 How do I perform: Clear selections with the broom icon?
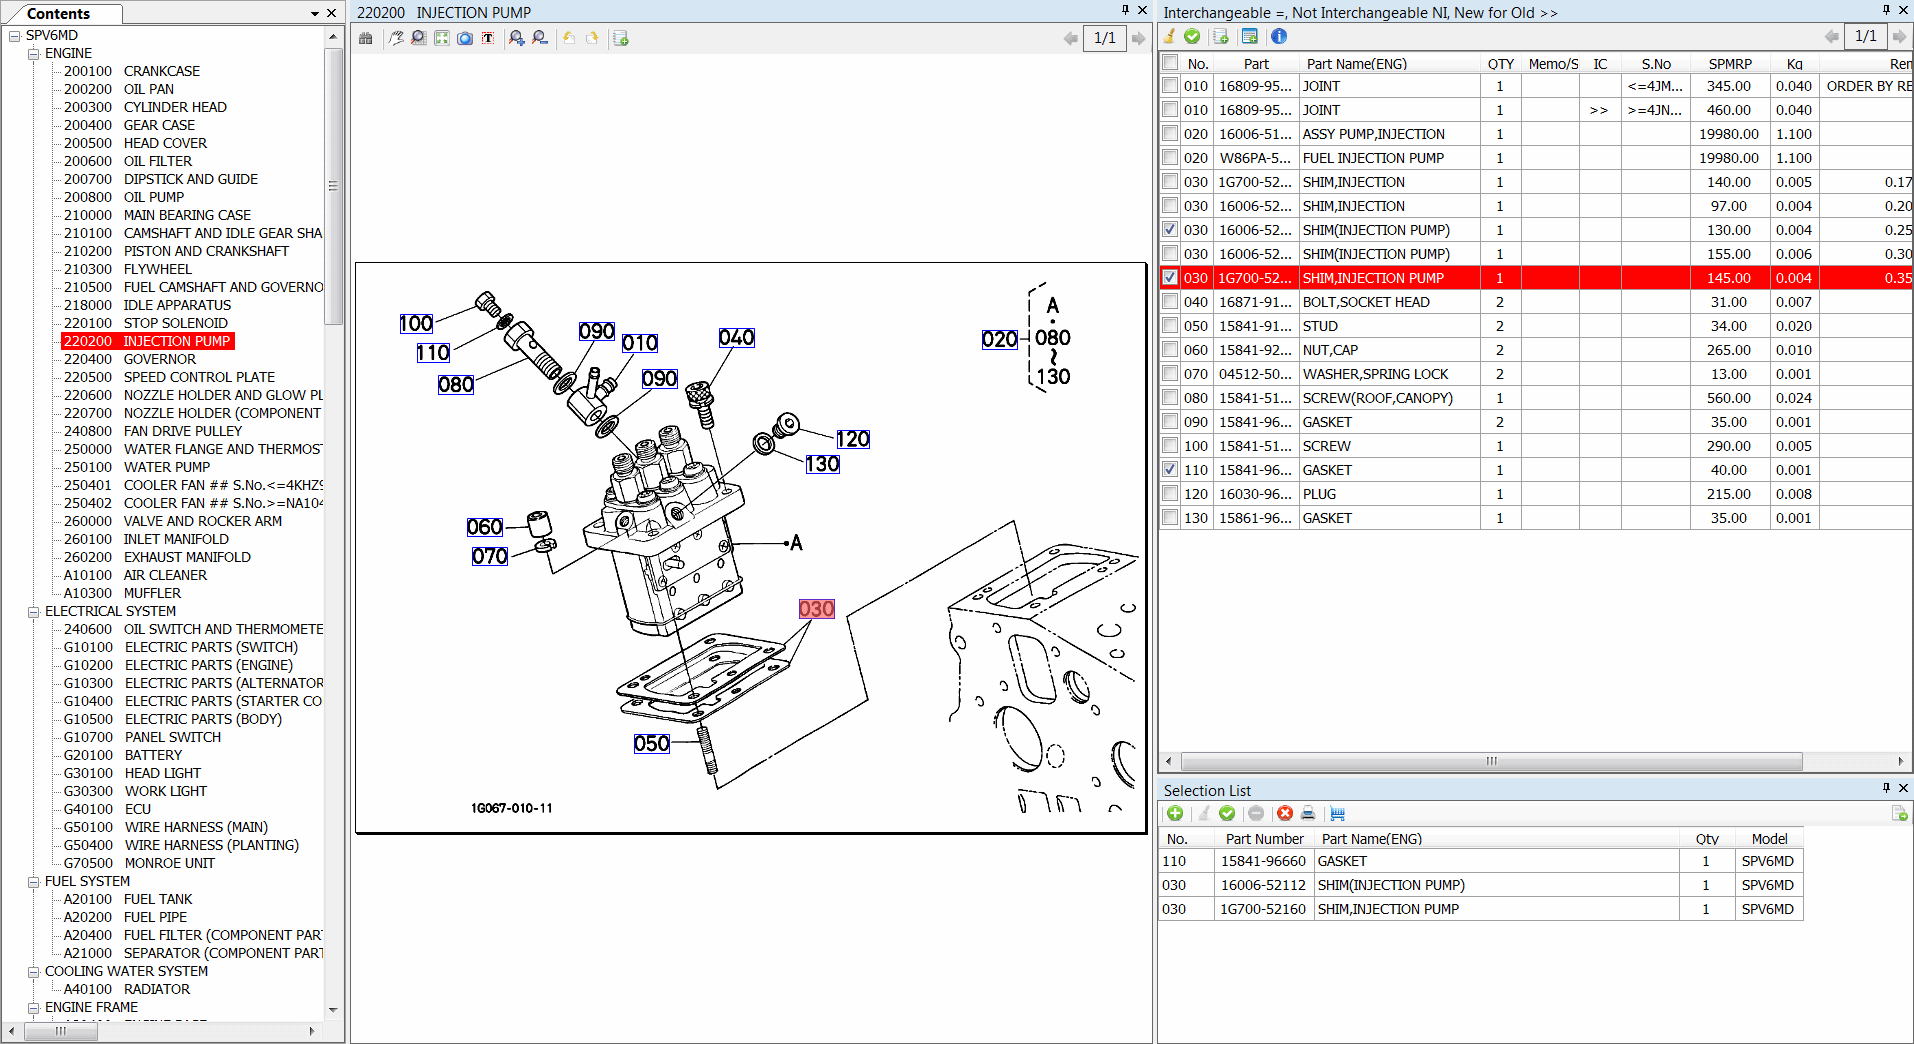(1168, 37)
